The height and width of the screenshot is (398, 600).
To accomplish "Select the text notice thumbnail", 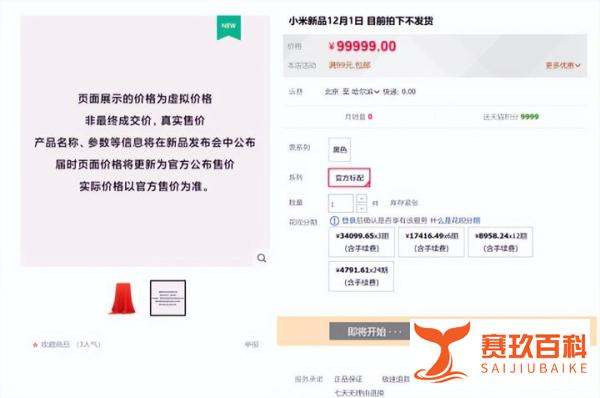I will [x=168, y=298].
